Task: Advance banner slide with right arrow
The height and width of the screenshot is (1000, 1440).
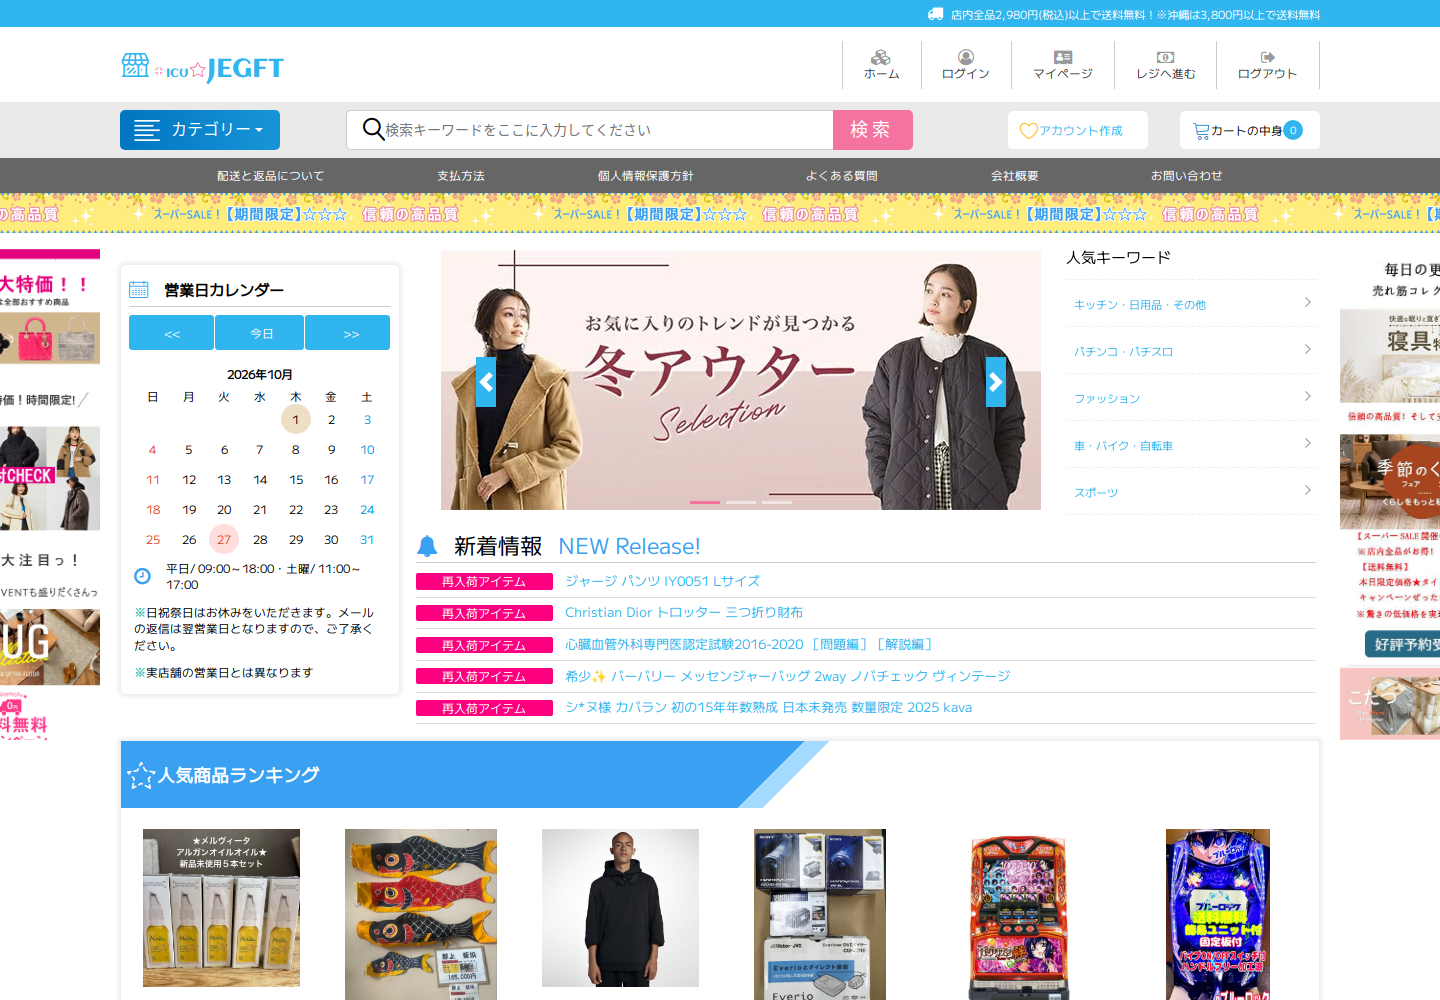Action: coord(996,382)
